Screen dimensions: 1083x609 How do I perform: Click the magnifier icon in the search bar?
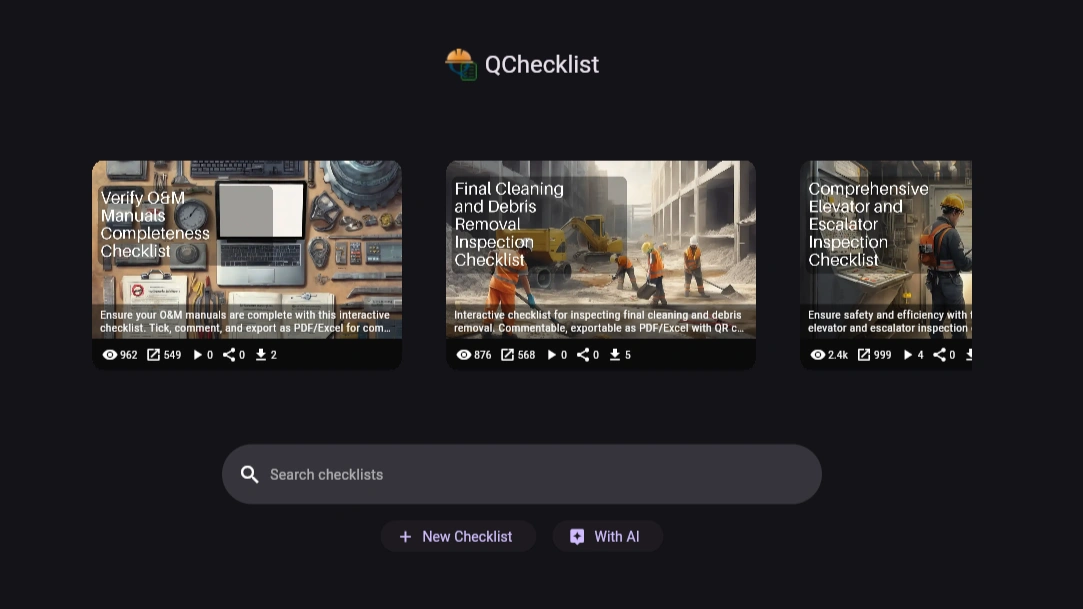tap(250, 474)
